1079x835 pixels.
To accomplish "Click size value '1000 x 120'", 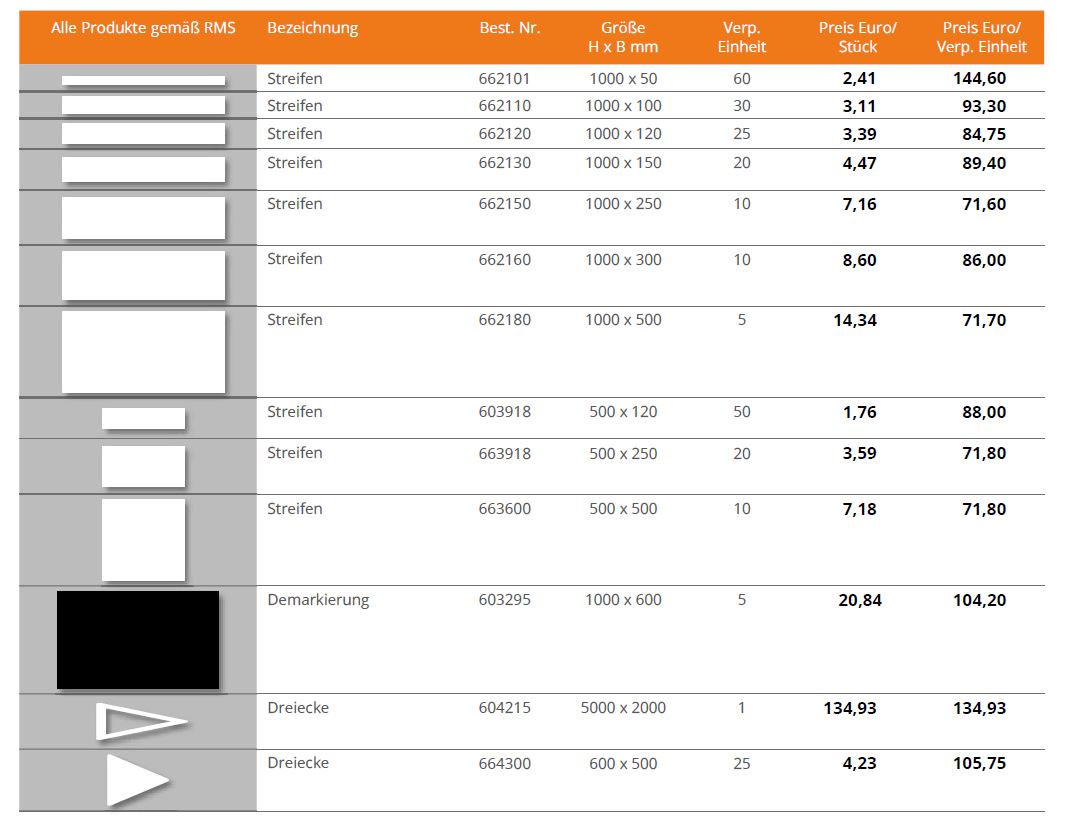I will tap(623, 134).
